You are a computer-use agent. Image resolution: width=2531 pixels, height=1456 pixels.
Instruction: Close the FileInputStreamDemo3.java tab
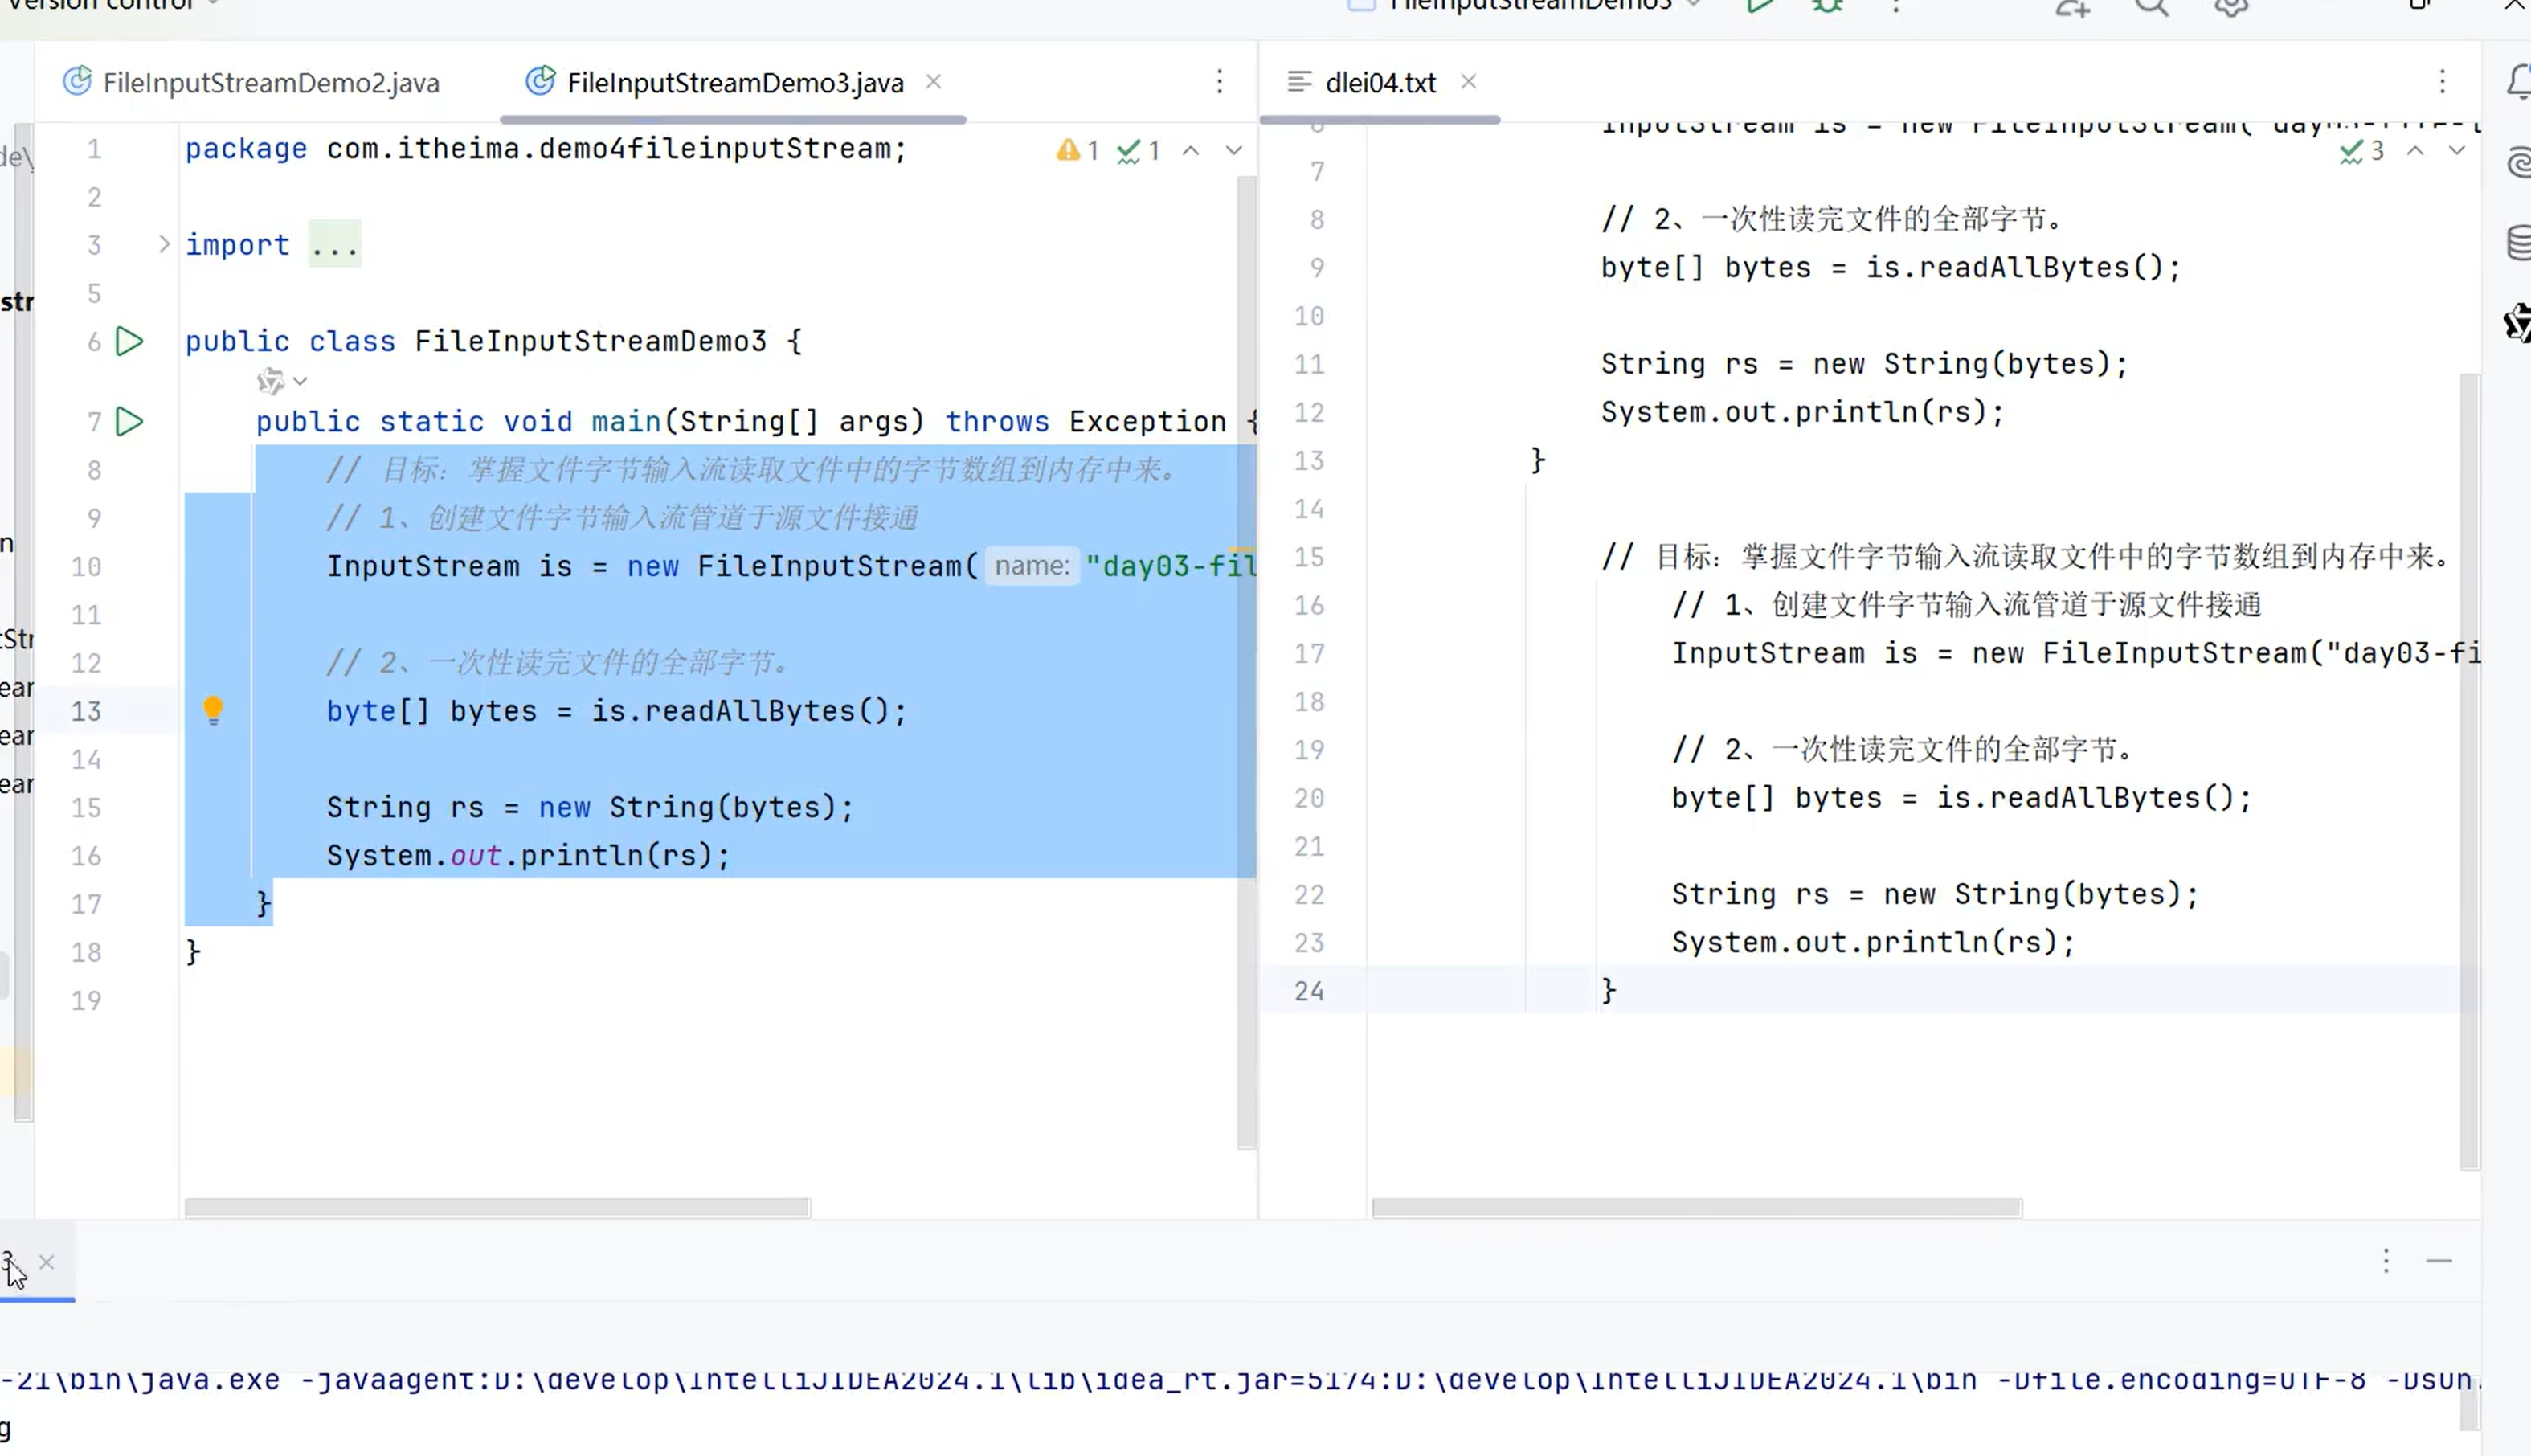933,82
